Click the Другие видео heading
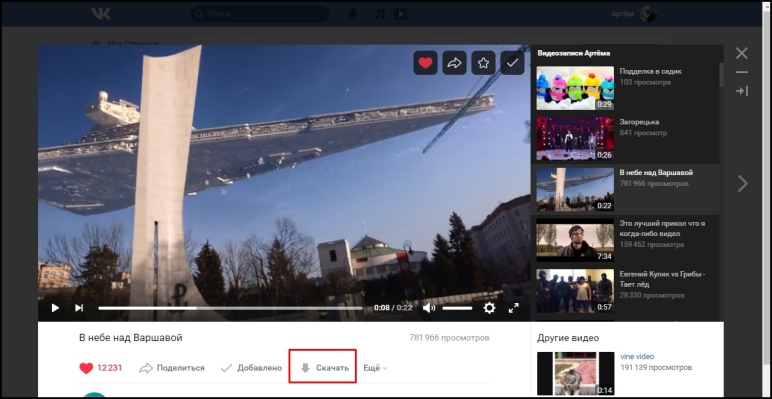 tap(568, 338)
